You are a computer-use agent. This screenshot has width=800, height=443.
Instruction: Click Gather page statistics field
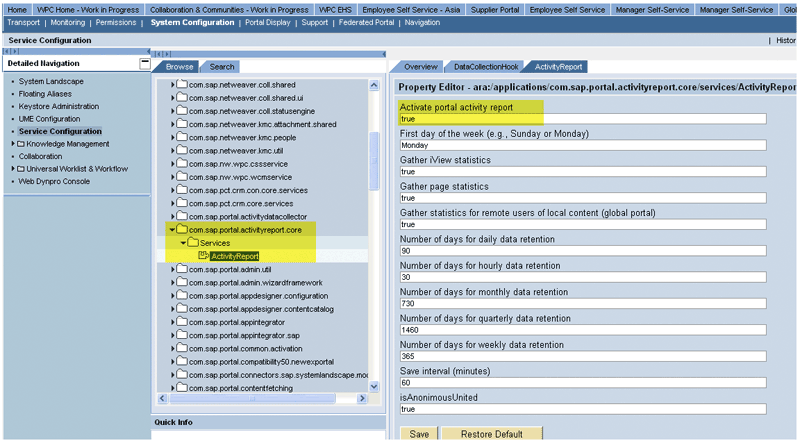point(583,198)
